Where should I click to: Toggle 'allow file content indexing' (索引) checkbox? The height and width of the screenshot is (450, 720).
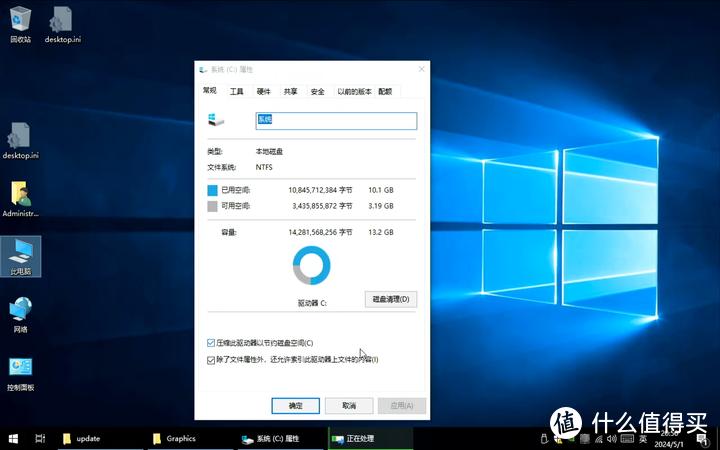click(x=210, y=359)
